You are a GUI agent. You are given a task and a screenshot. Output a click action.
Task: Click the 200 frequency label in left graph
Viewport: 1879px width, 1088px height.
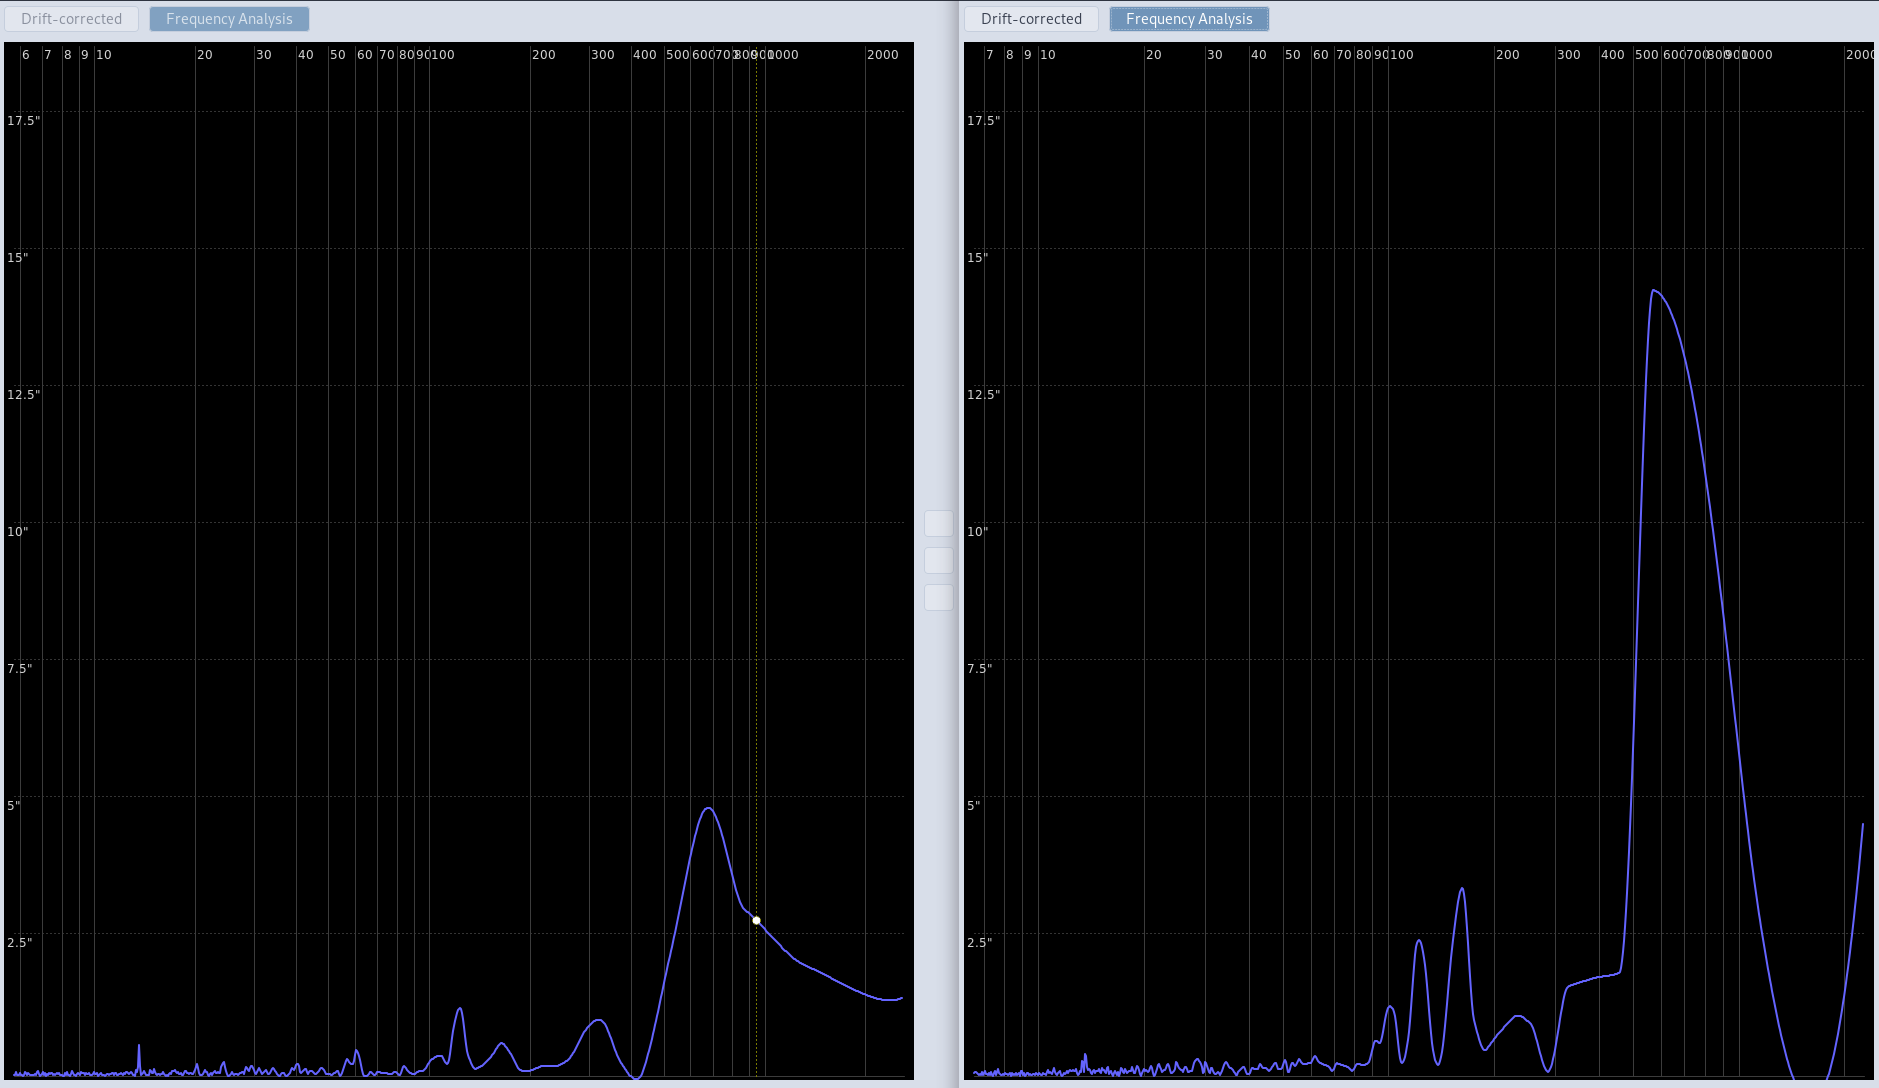544,55
